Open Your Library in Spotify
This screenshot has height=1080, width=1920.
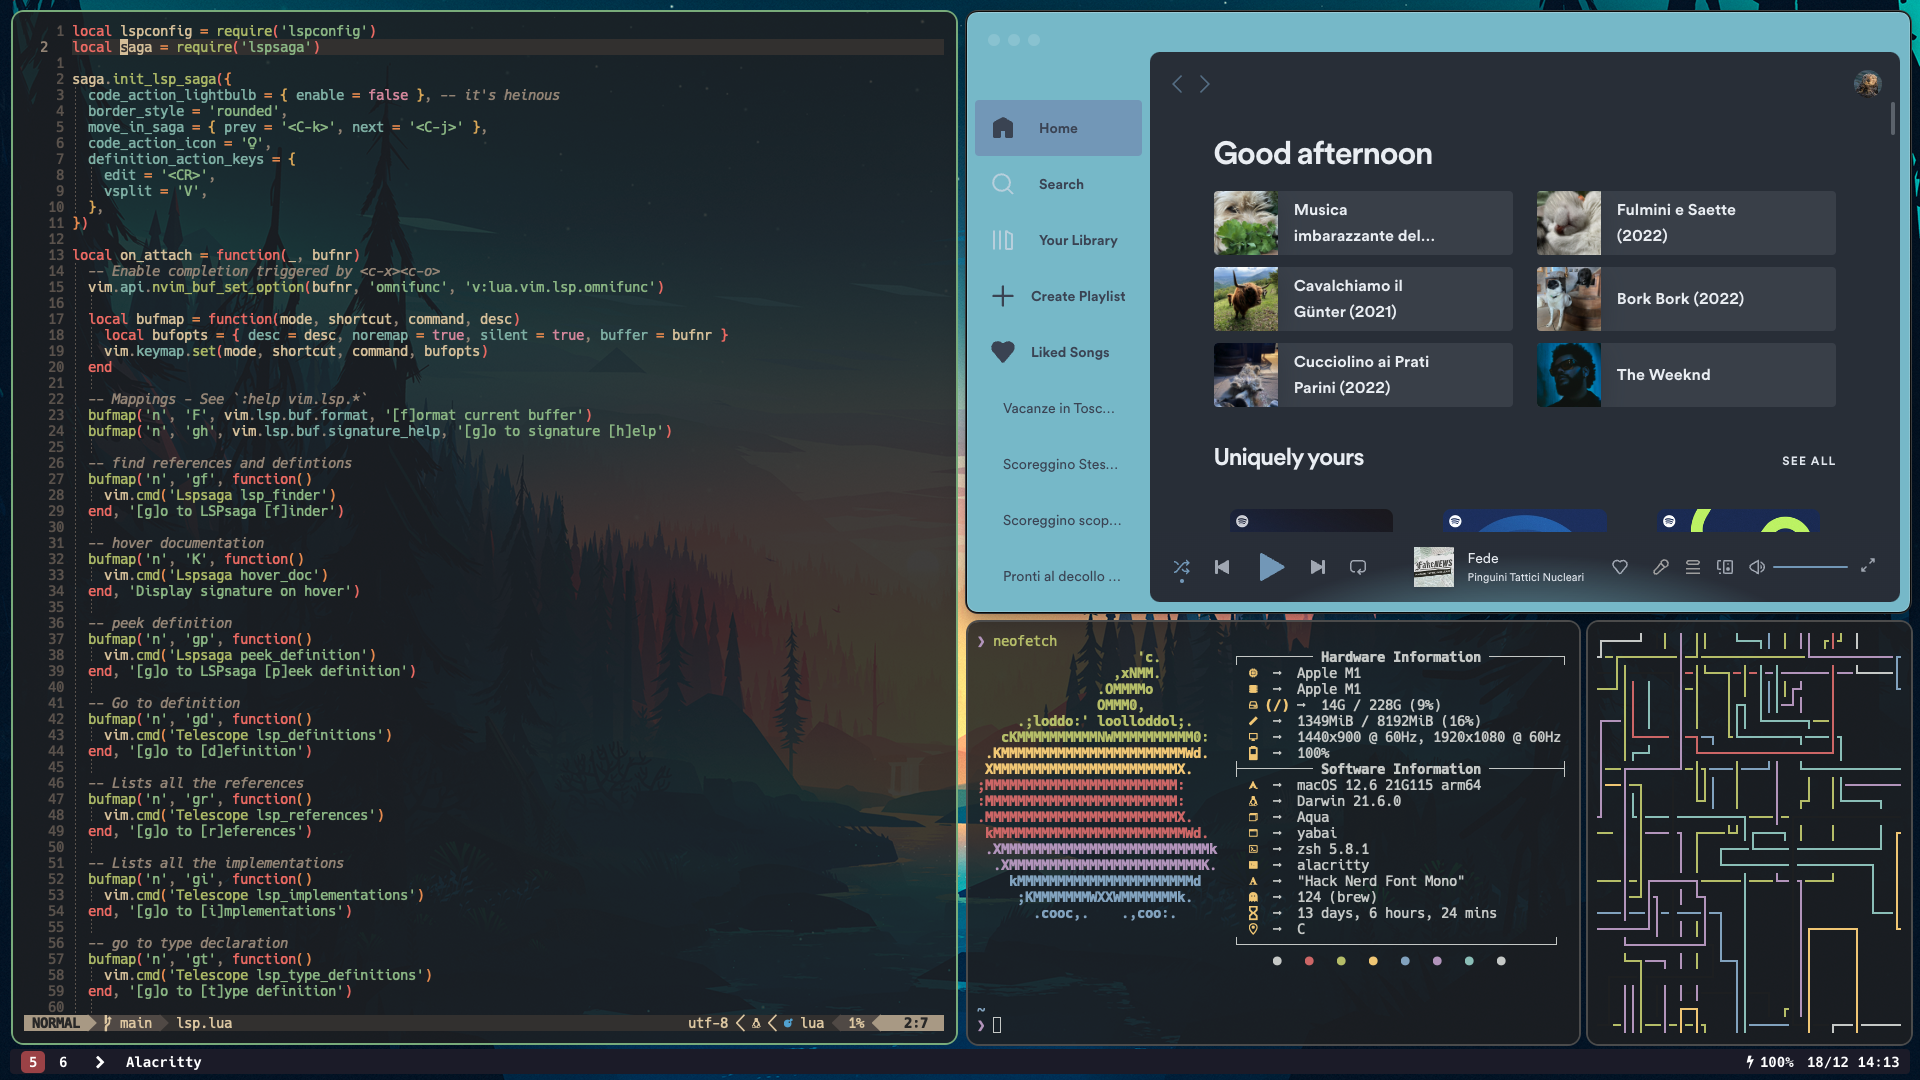pos(1058,240)
